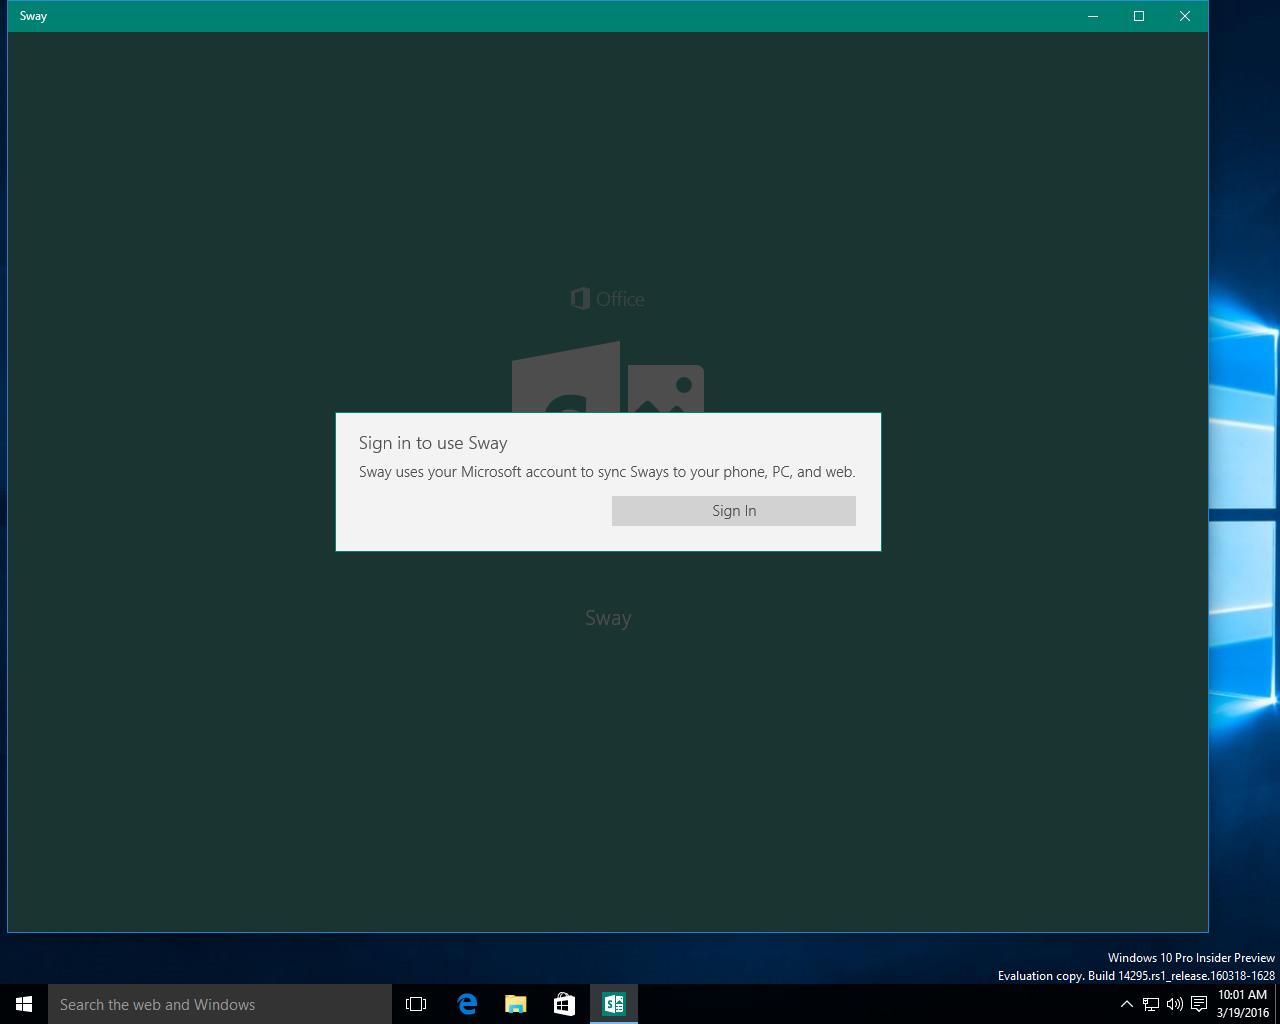The height and width of the screenshot is (1024, 1280).
Task: Minimize the Sway window
Action: [x=1093, y=16]
